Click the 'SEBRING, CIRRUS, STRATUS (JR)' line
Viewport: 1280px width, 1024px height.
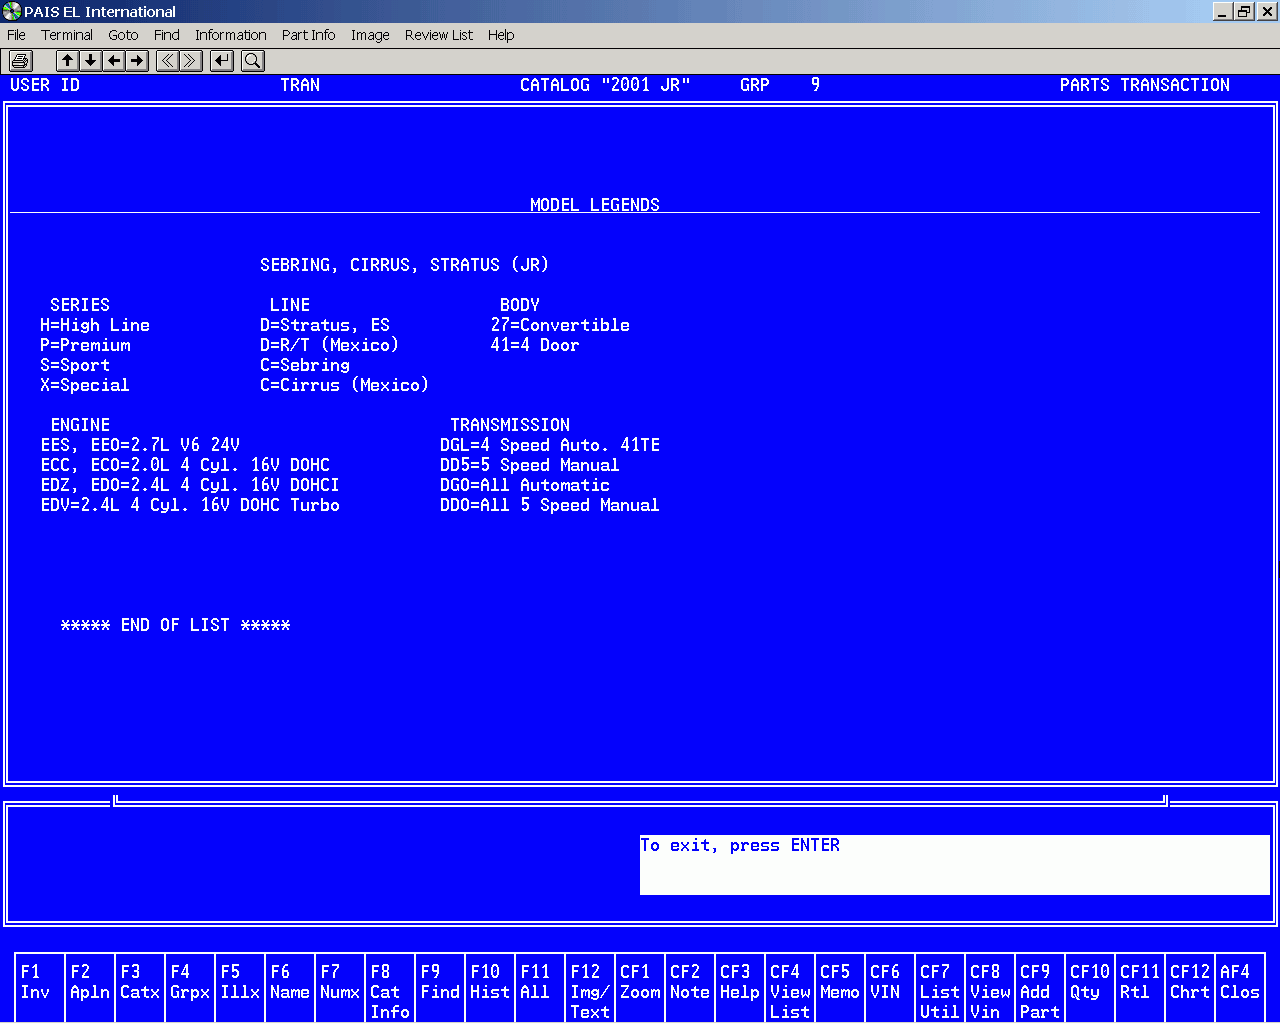[404, 265]
